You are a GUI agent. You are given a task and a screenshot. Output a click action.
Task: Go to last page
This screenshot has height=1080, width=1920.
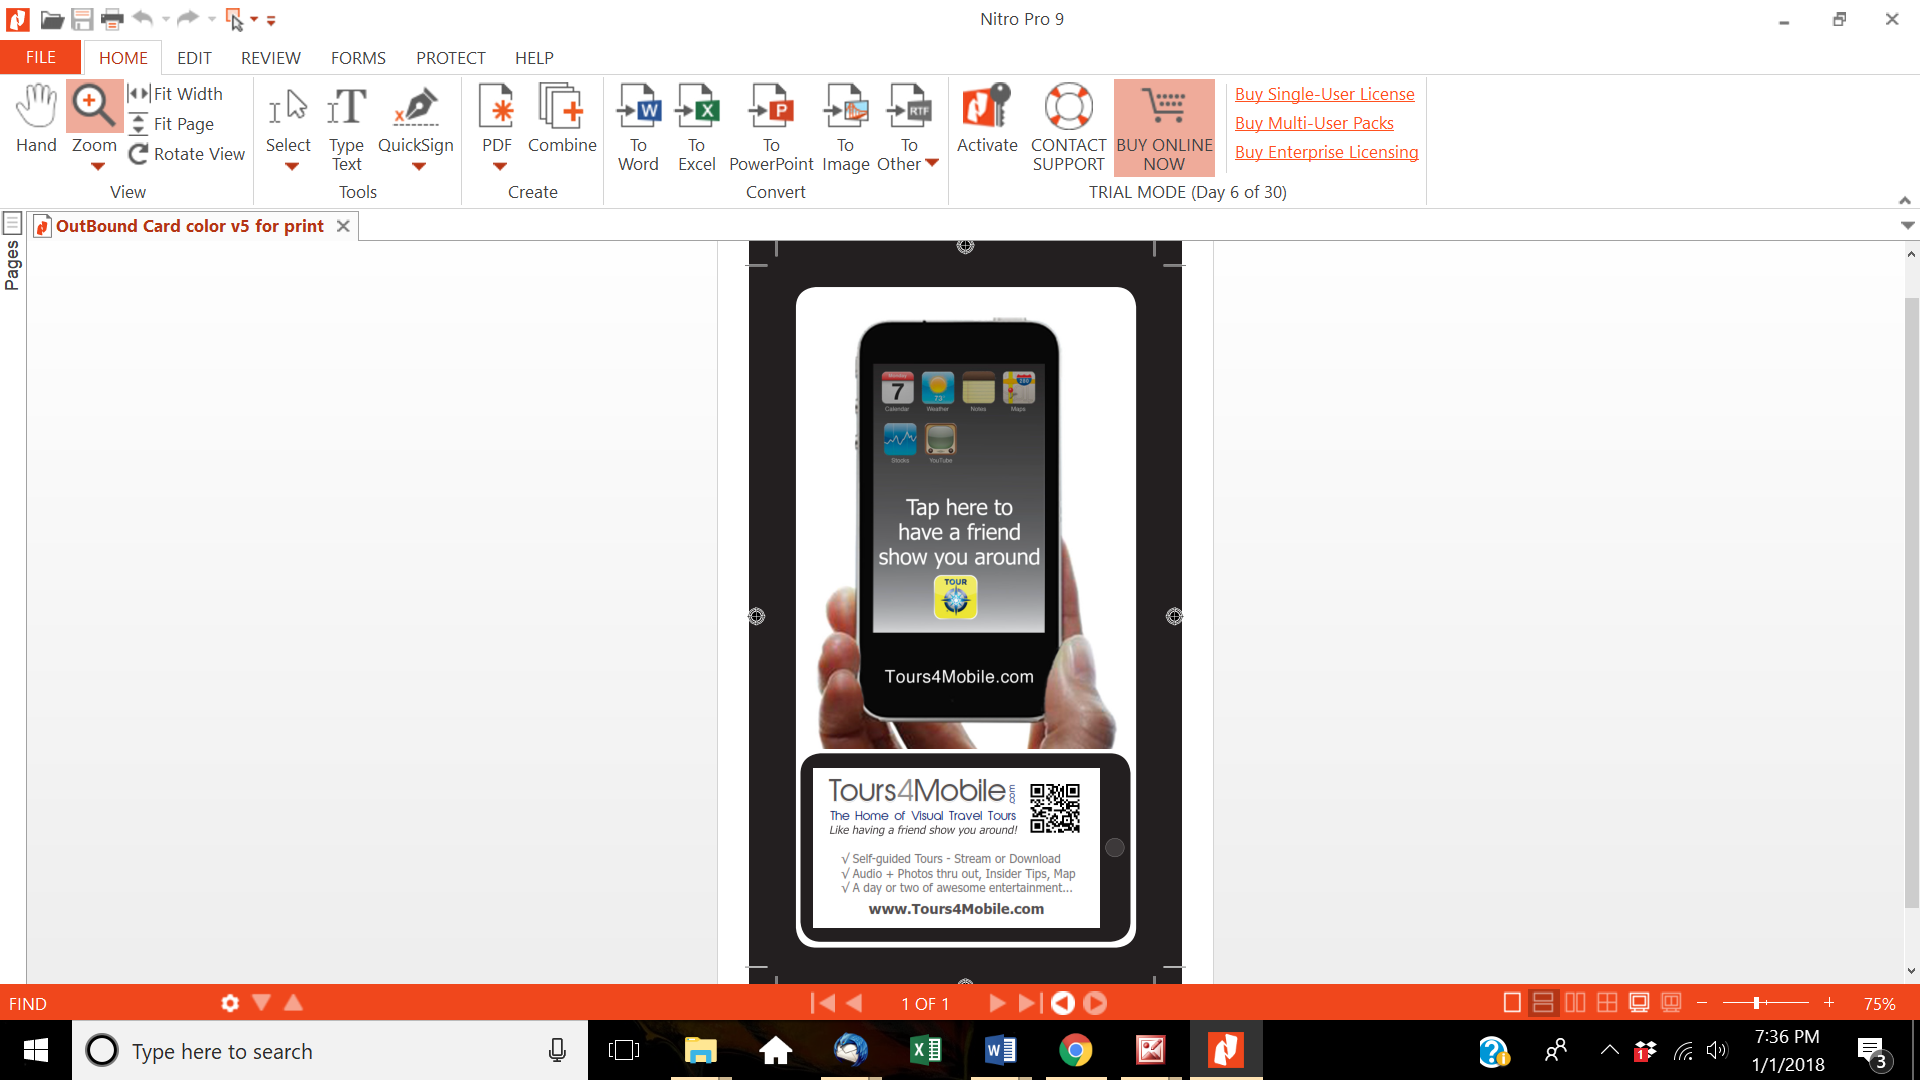(1030, 1003)
